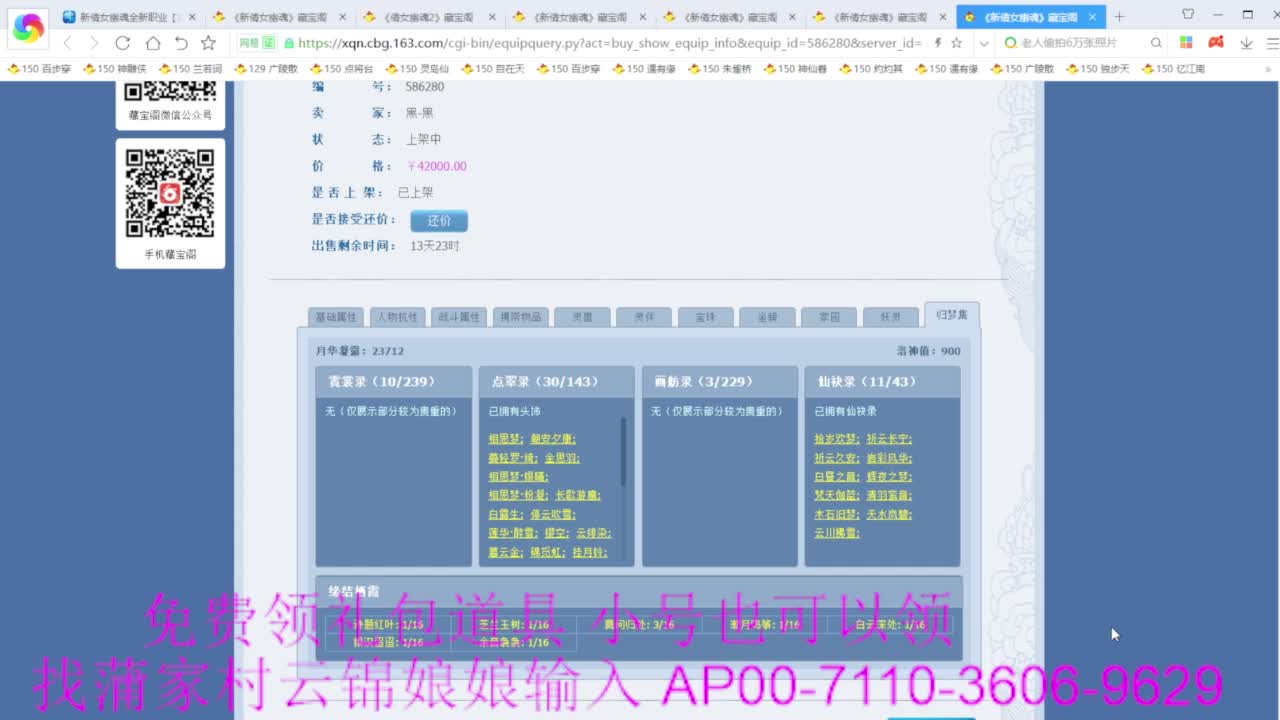Click the 网易 badge in the address bar

[x=256, y=45]
